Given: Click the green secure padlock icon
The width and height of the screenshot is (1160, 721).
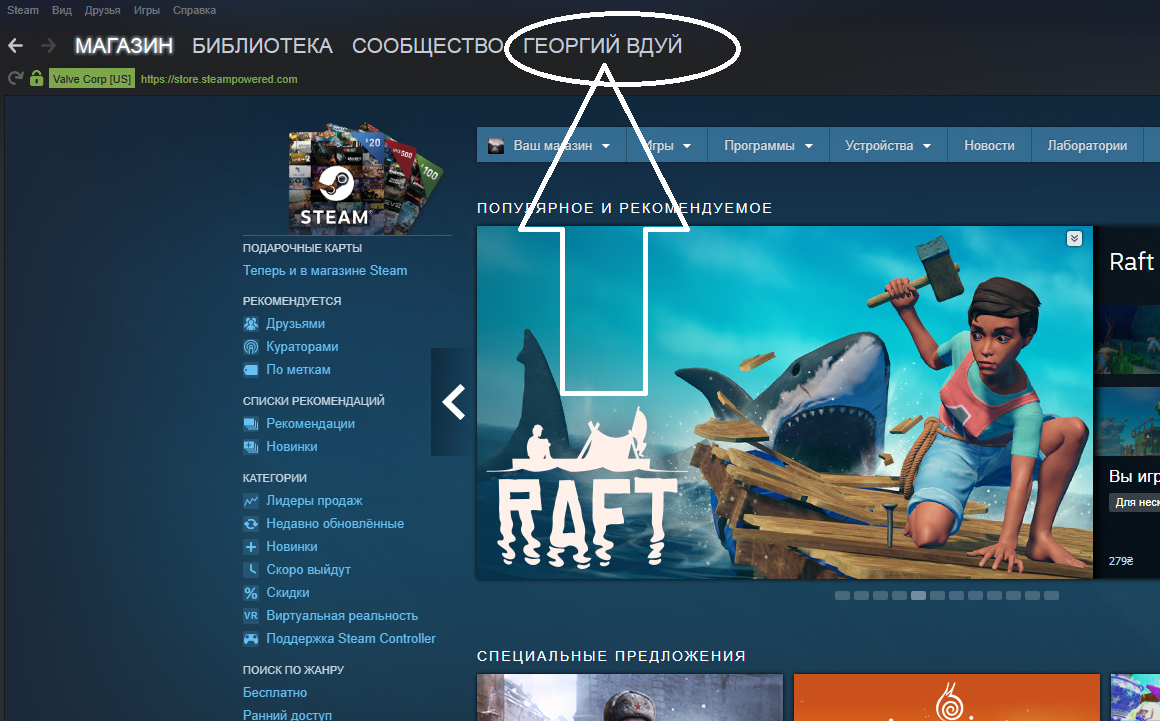Looking at the screenshot, I should [x=37, y=78].
